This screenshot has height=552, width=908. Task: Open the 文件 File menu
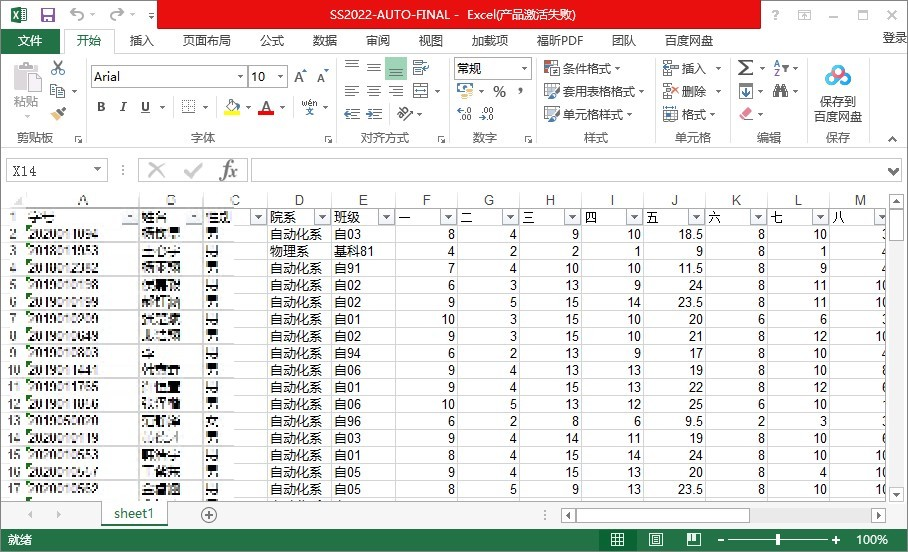pyautogui.click(x=30, y=41)
